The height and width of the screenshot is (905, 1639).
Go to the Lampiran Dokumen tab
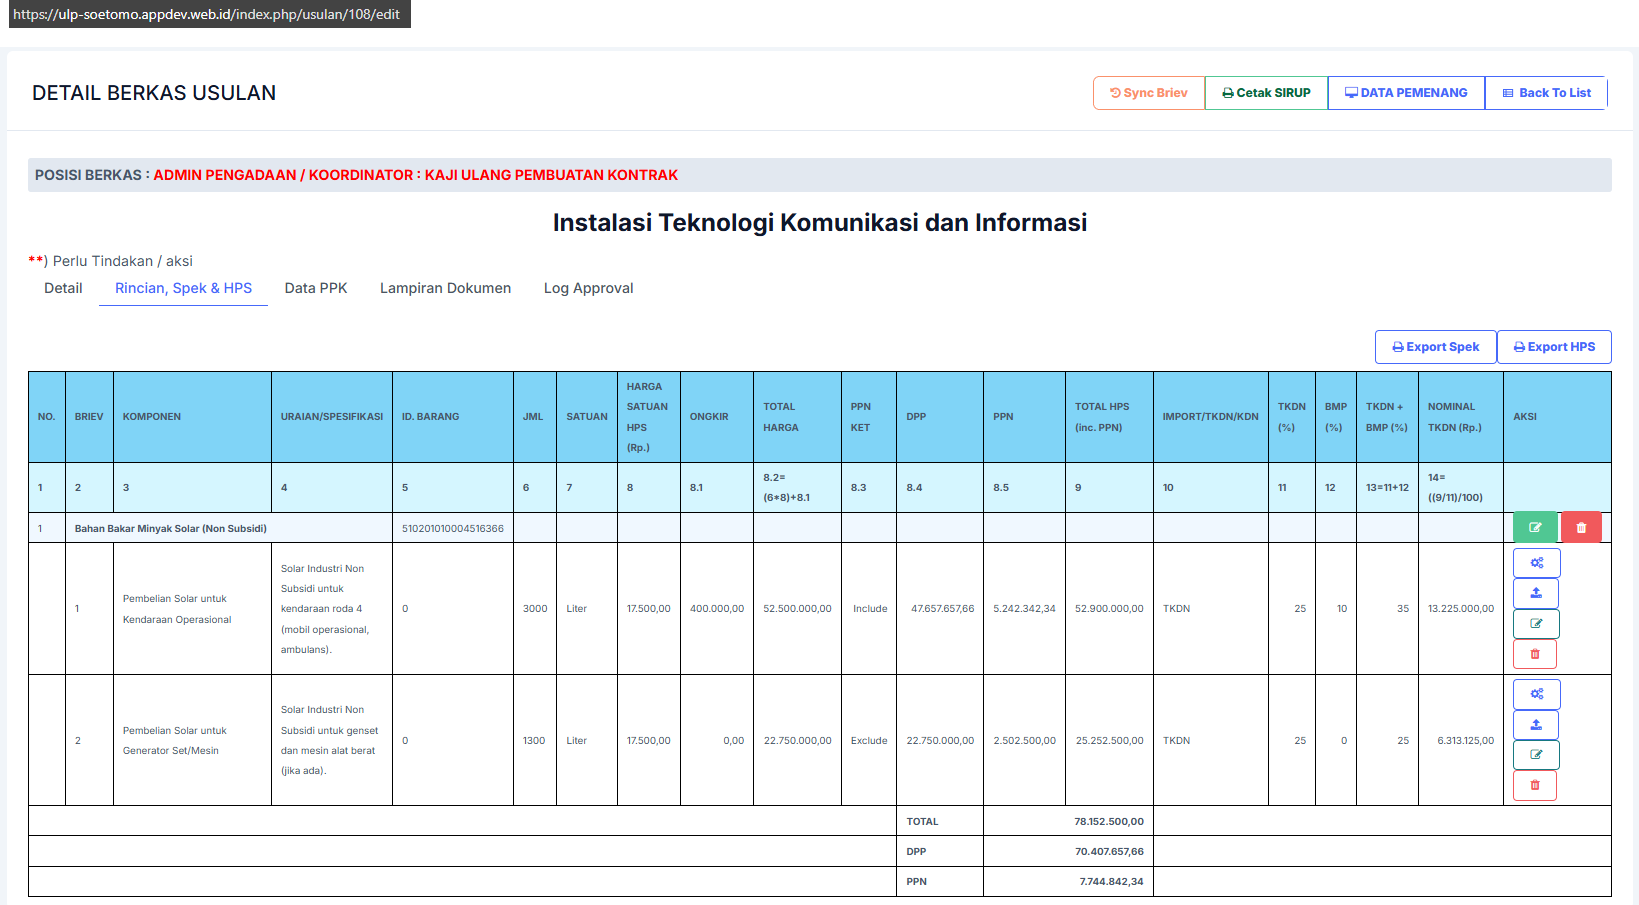[445, 288]
